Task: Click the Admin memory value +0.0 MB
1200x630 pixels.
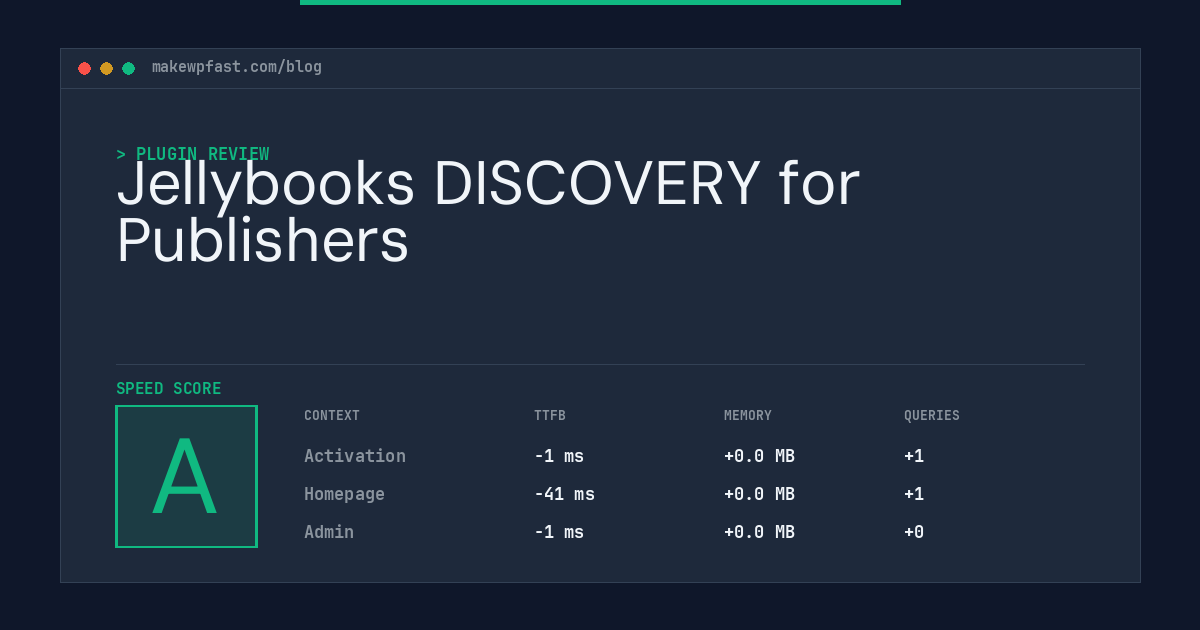Action: pyautogui.click(x=759, y=532)
